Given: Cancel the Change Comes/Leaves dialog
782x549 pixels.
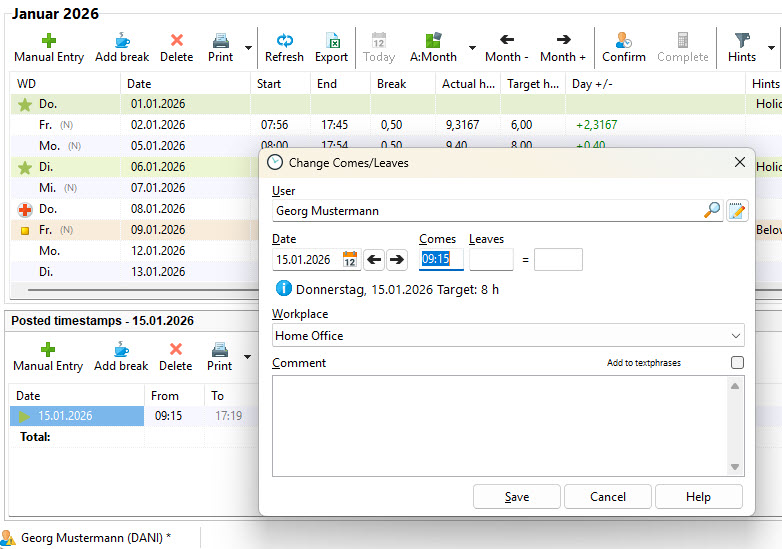Looking at the screenshot, I should (x=608, y=497).
